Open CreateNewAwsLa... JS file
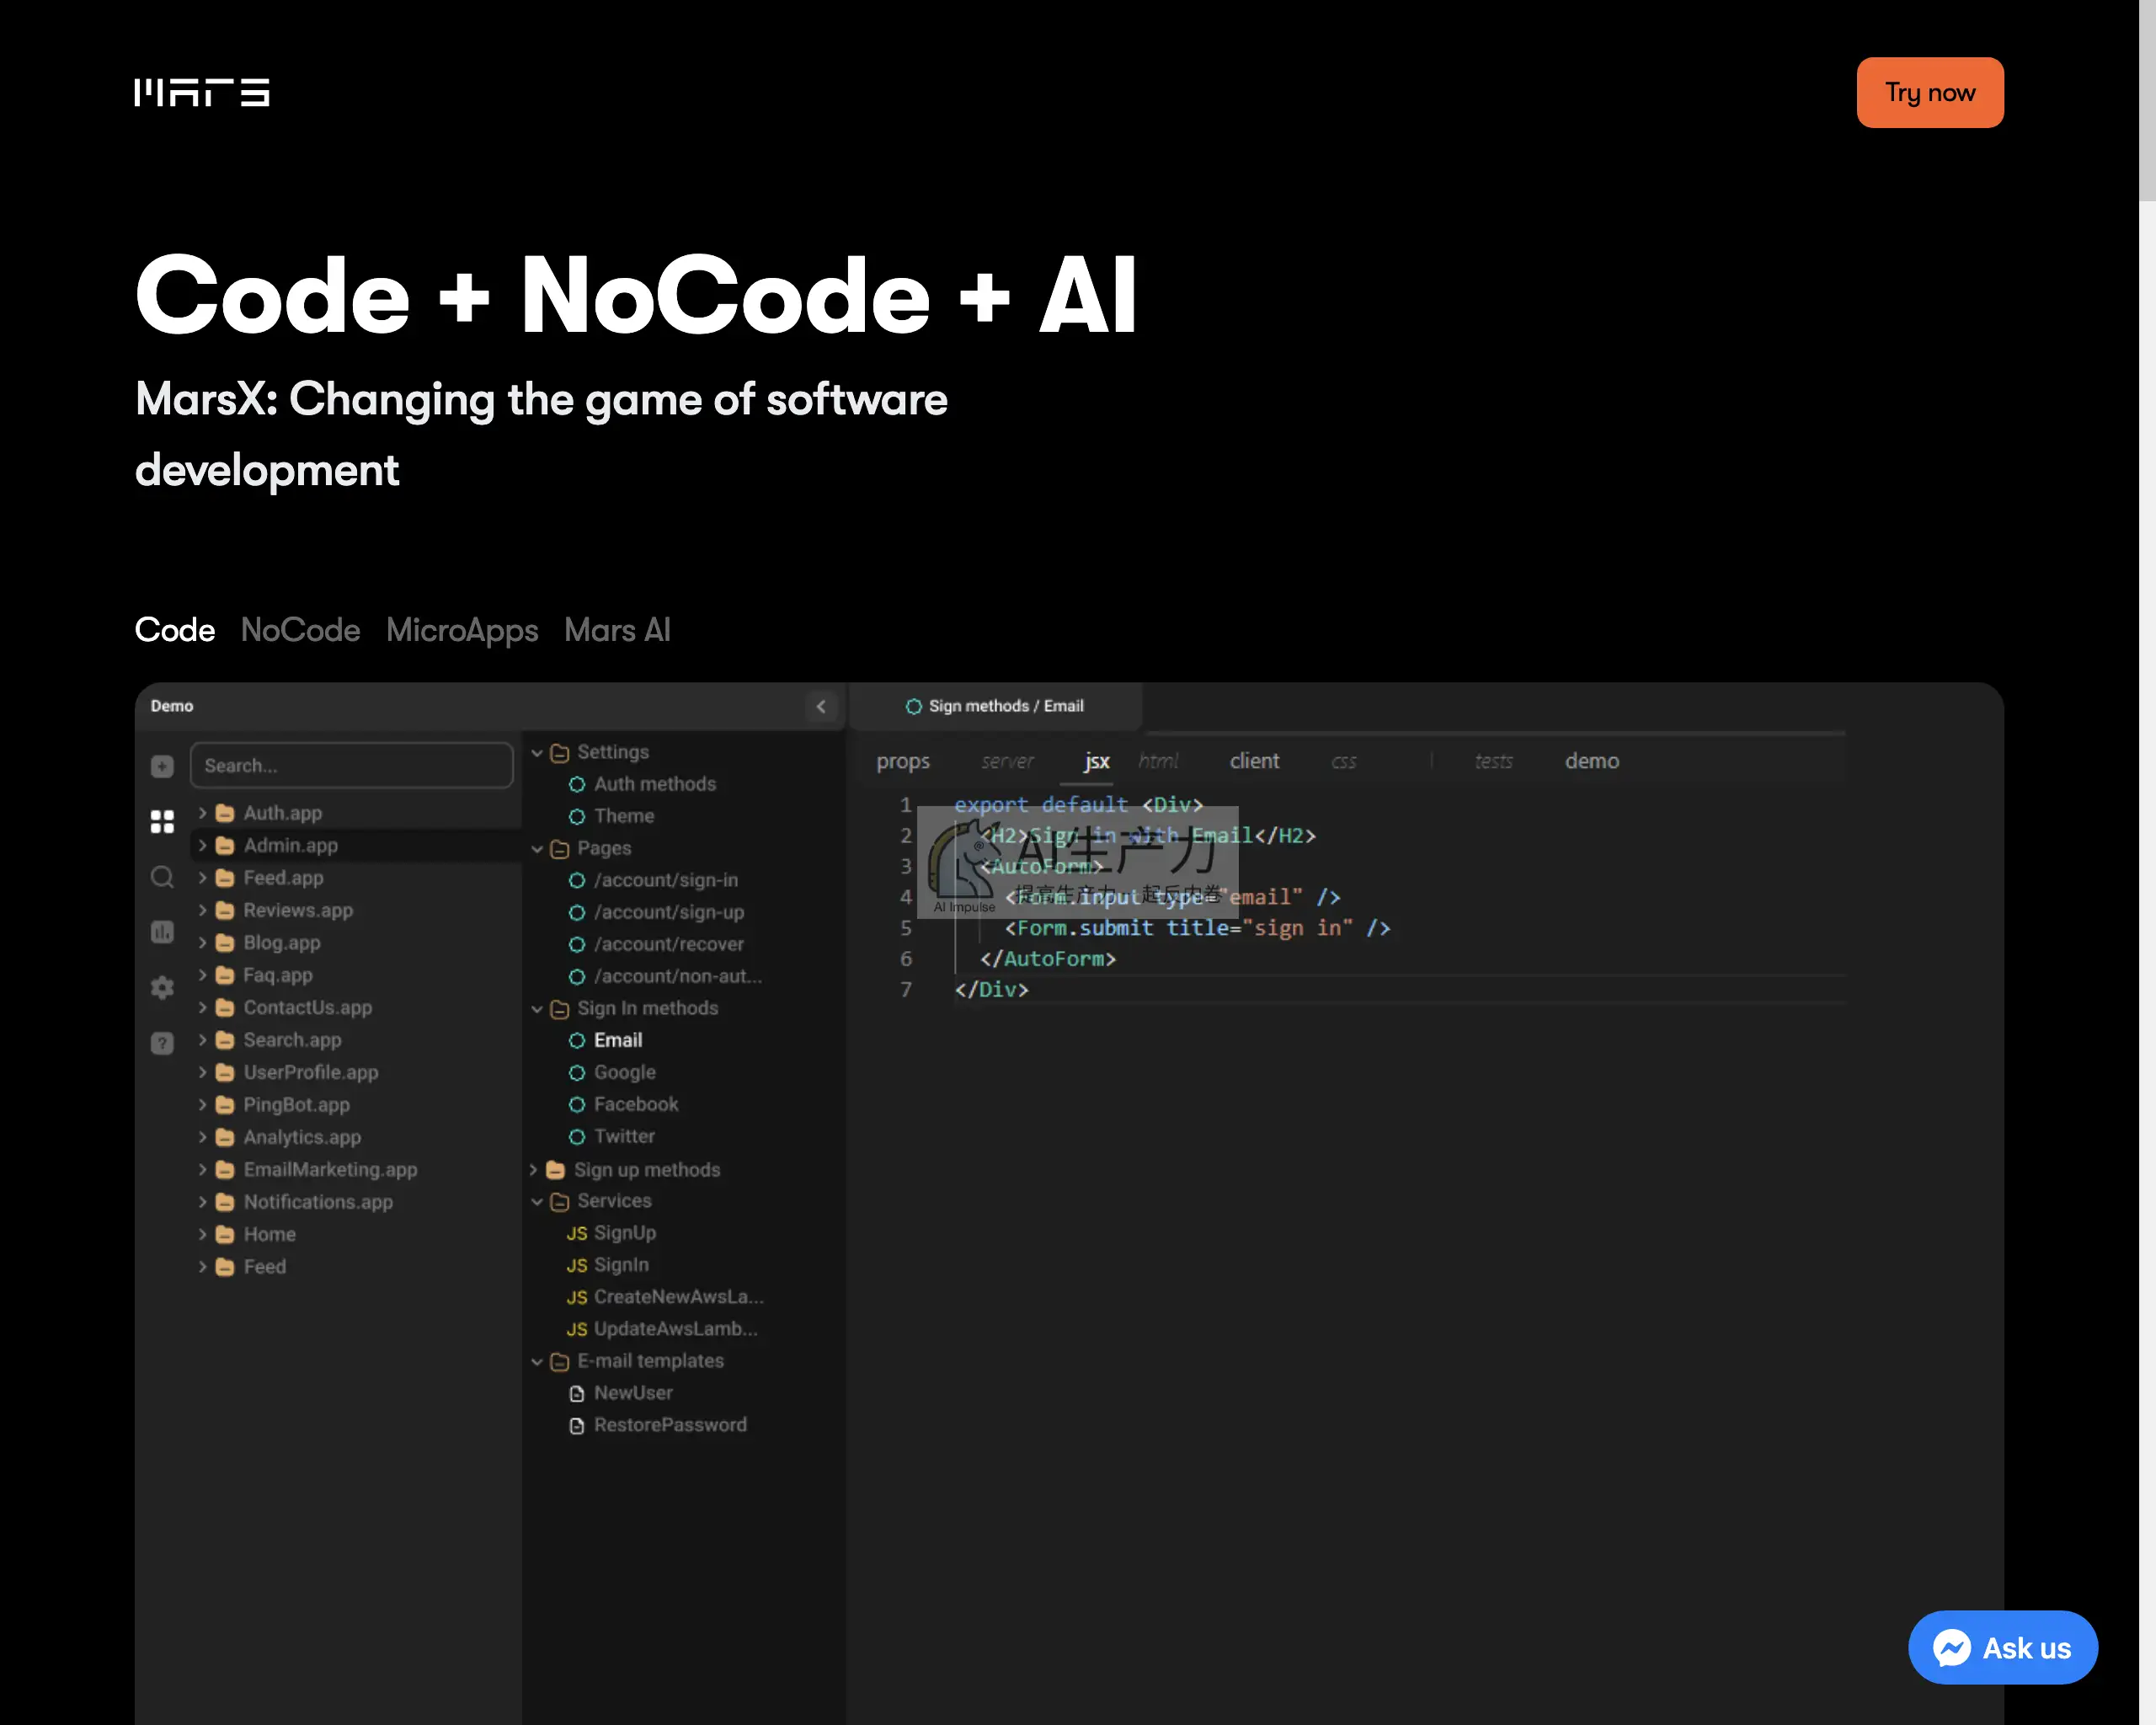The height and width of the screenshot is (1725, 2156). click(x=665, y=1297)
